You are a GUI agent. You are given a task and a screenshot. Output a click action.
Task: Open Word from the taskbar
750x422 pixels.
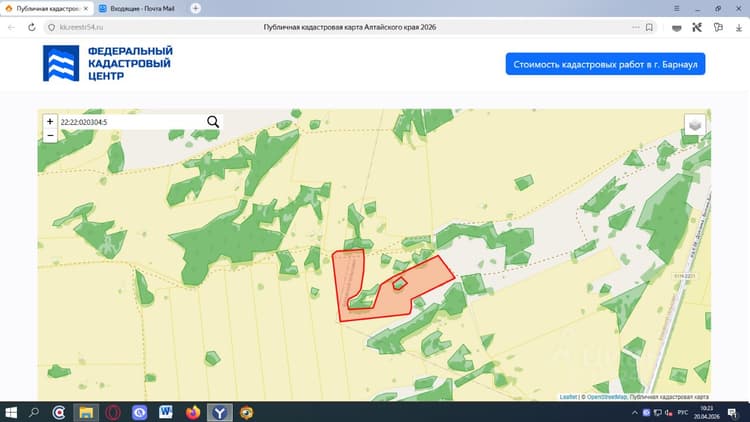(165, 412)
